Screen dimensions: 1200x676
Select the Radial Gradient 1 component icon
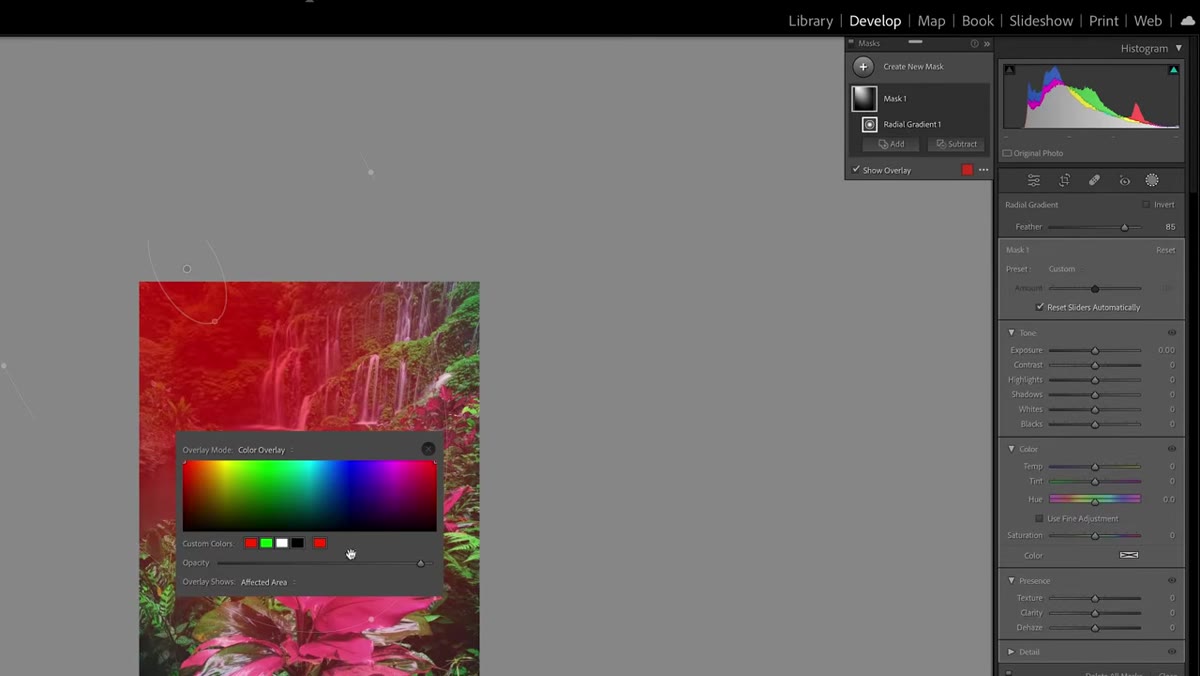pos(869,124)
